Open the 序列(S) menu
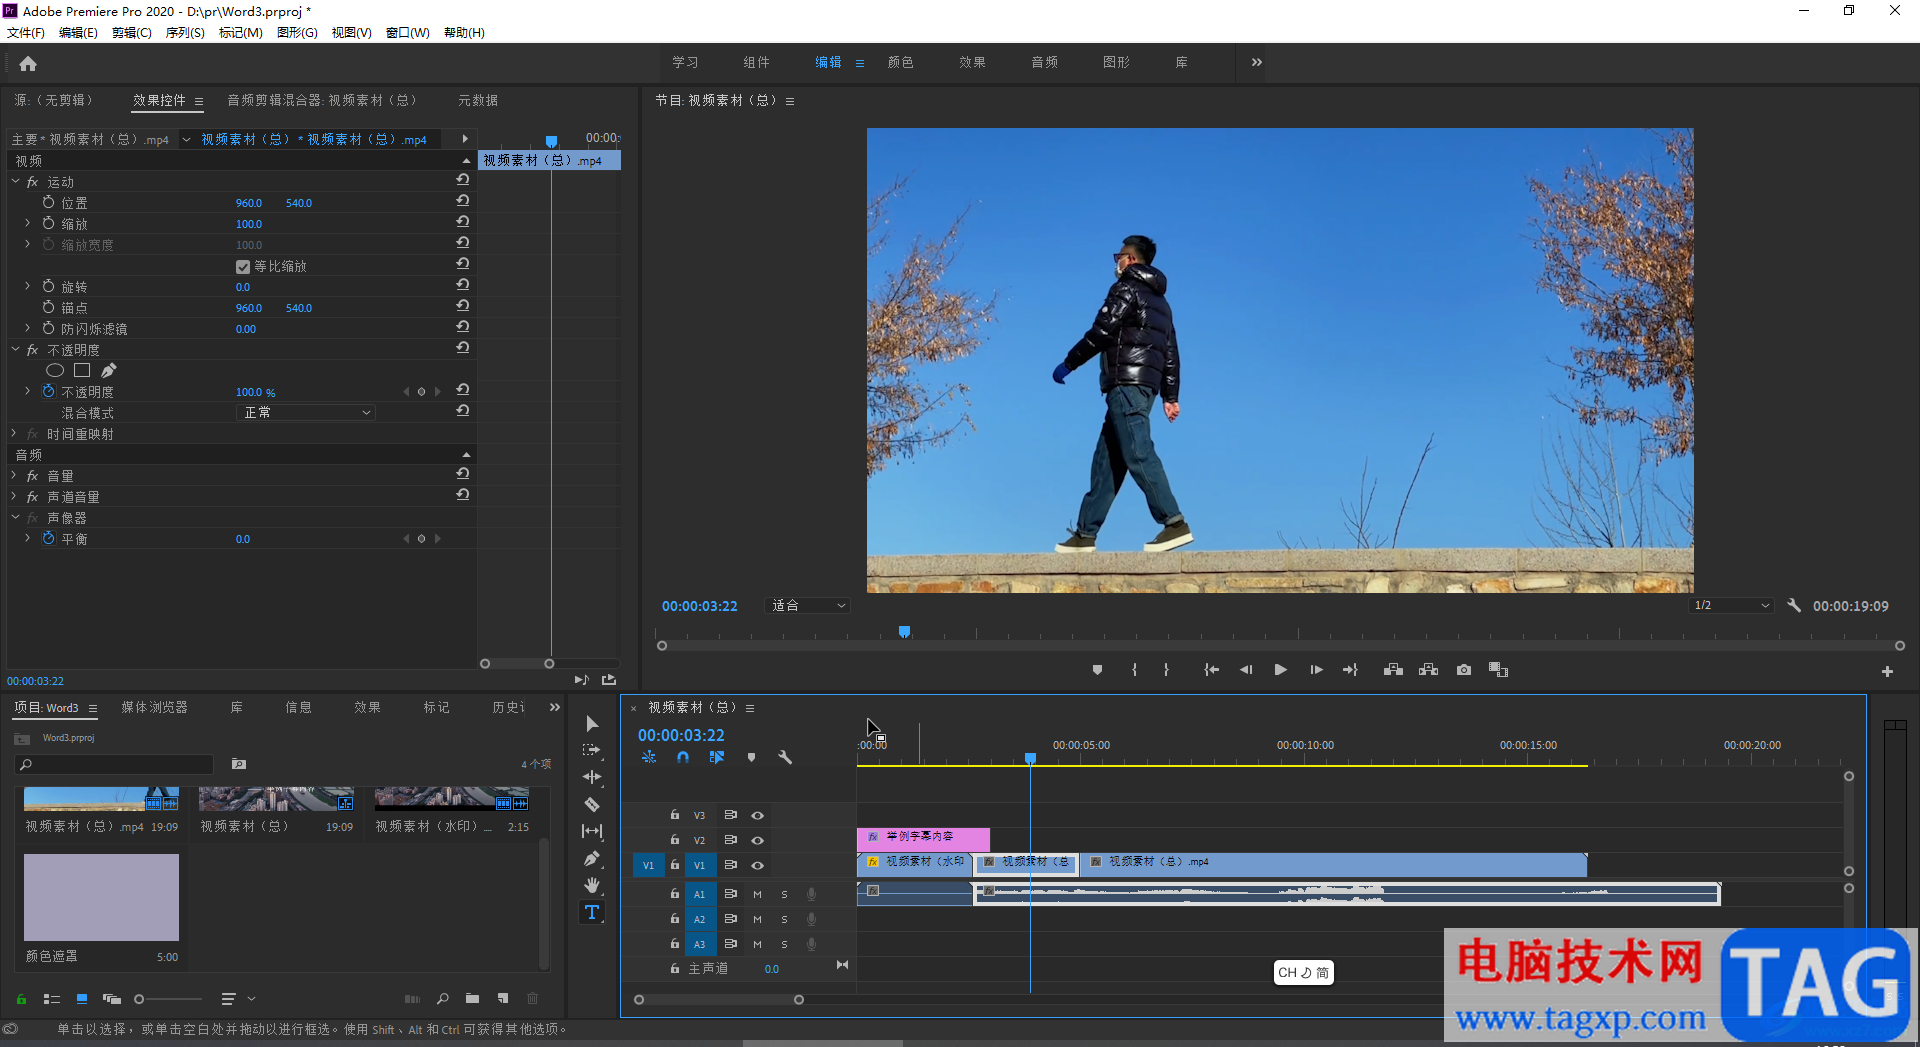 point(185,33)
